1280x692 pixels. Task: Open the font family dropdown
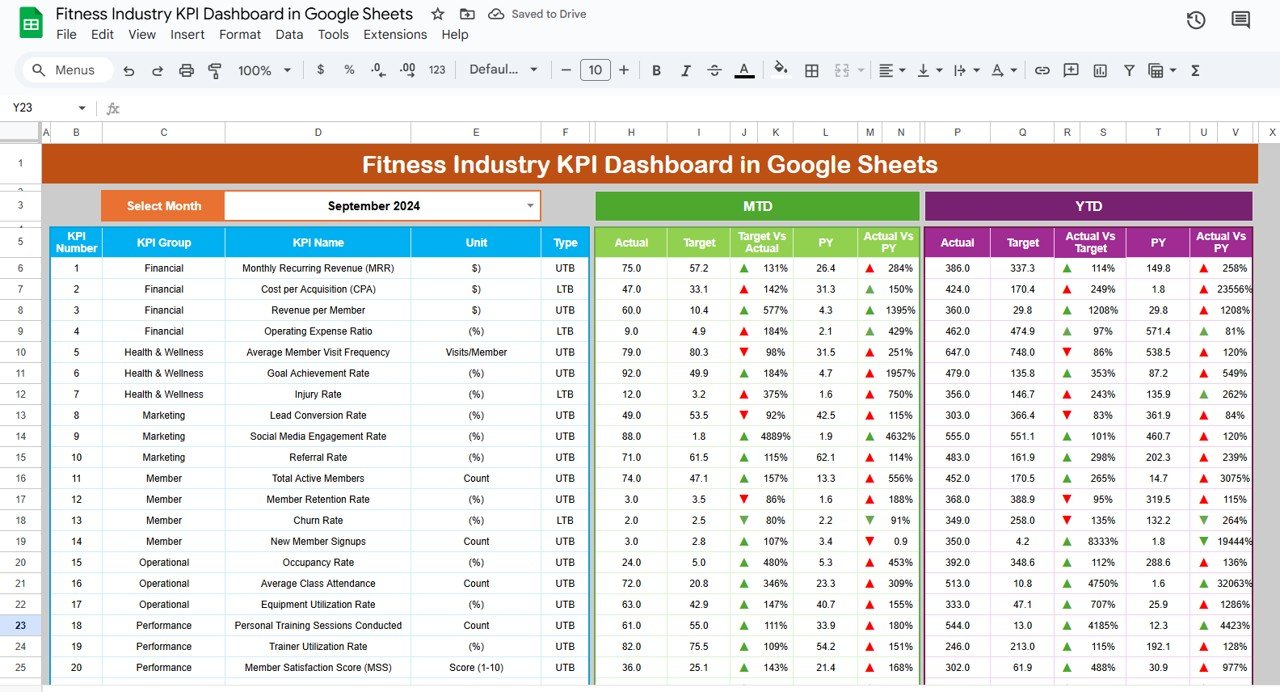click(504, 70)
